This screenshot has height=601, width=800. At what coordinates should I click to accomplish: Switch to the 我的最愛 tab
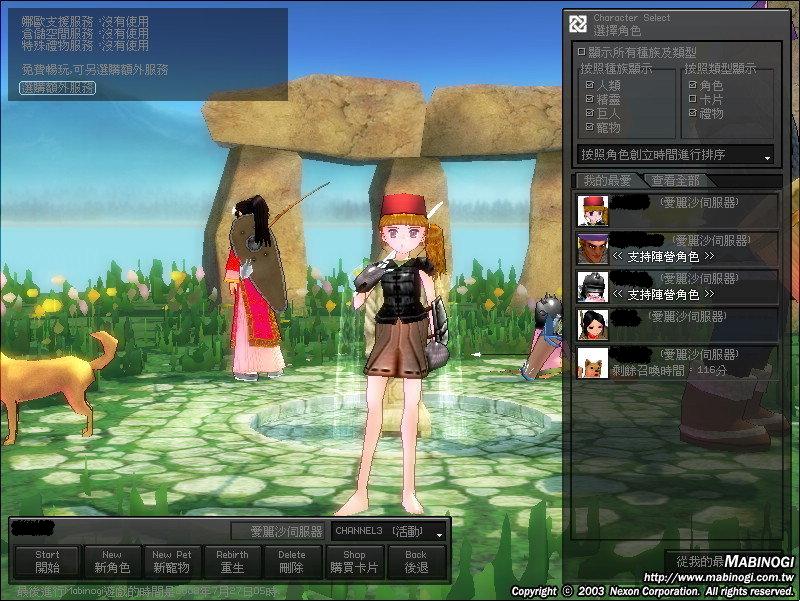tap(608, 181)
